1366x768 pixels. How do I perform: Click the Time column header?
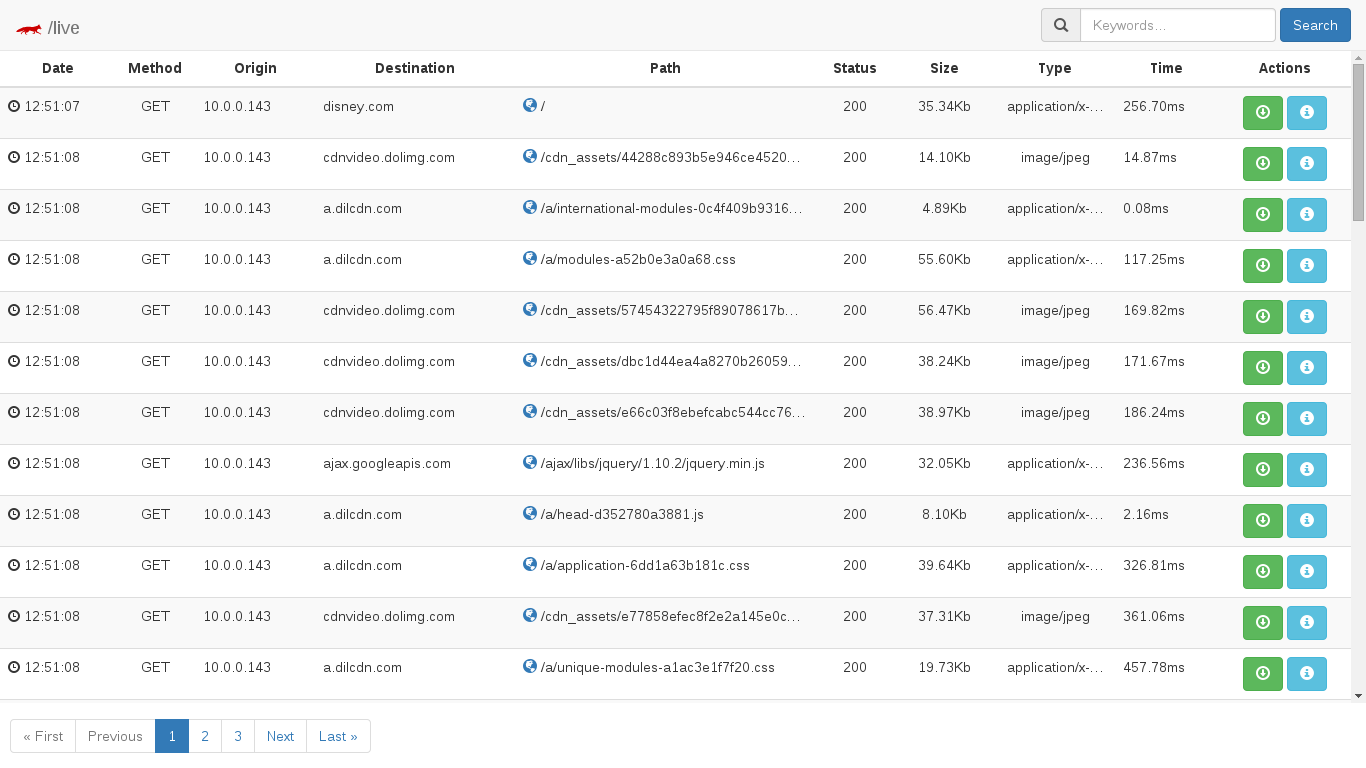(1166, 68)
